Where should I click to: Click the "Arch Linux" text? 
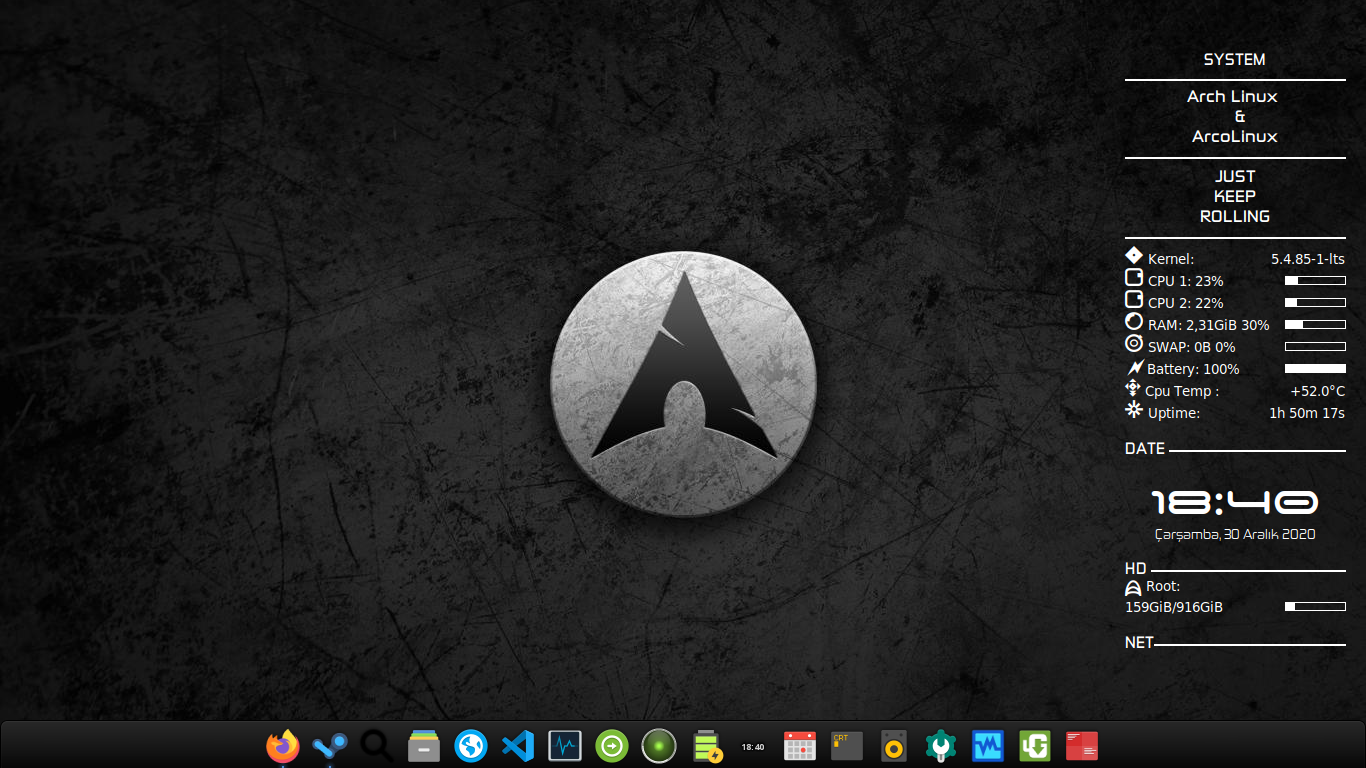click(x=1233, y=97)
